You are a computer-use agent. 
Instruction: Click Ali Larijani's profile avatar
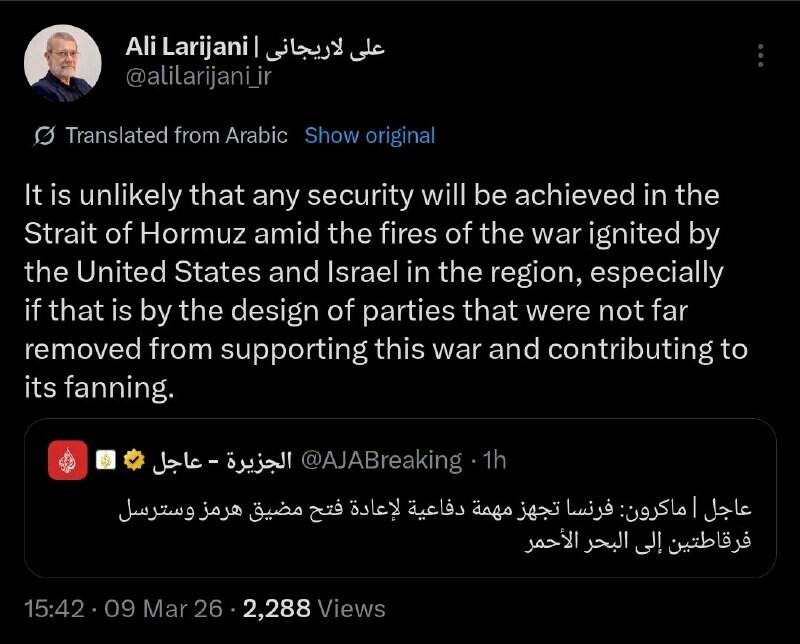[62, 63]
